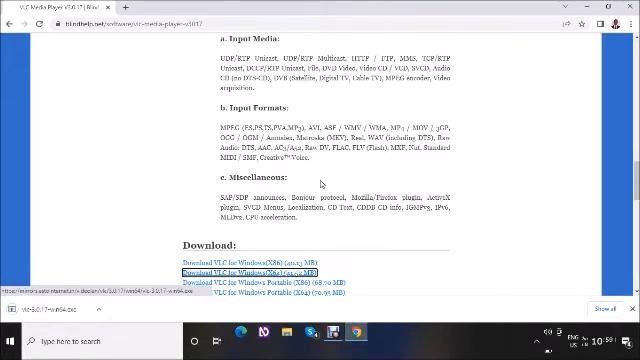Image resolution: width=640 pixels, height=360 pixels.
Task: Open Cortana circle on taskbar
Action: 194,341
